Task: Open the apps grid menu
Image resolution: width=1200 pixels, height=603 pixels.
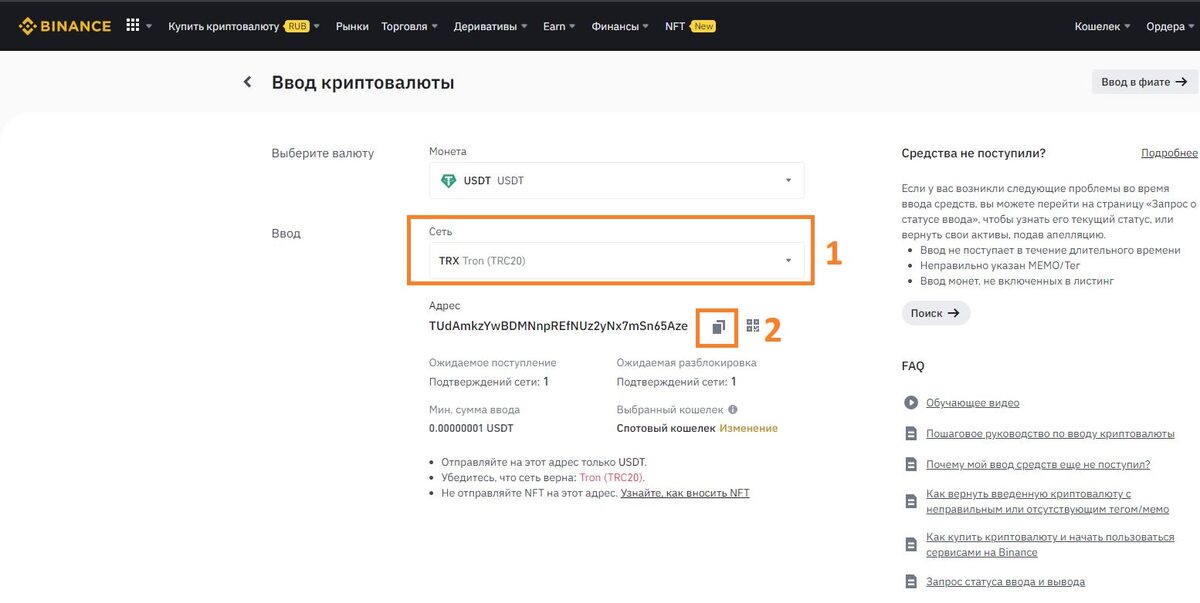Action: (x=133, y=26)
